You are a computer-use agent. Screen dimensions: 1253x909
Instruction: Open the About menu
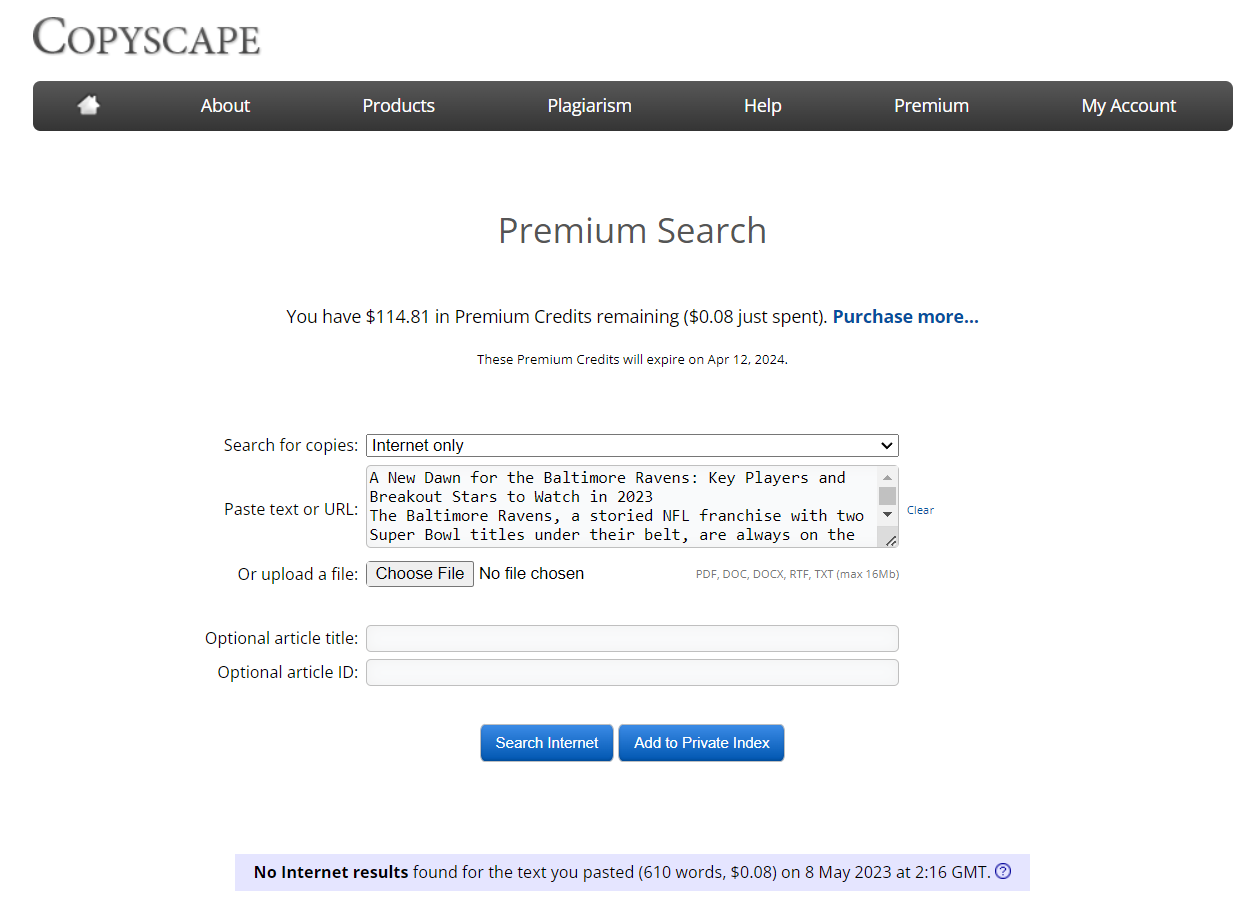pyautogui.click(x=225, y=105)
